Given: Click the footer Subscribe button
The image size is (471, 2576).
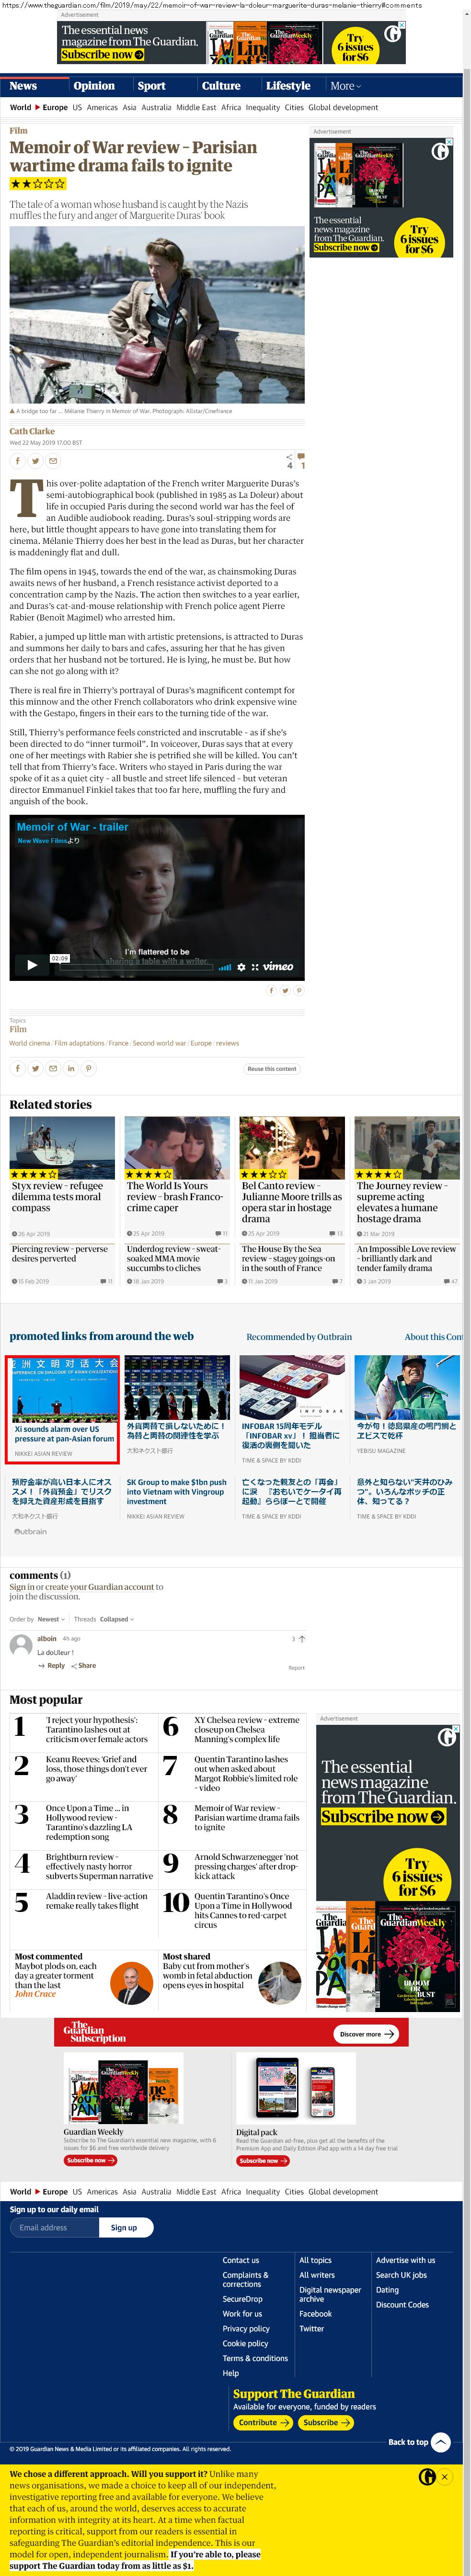Looking at the screenshot, I should (x=325, y=2422).
